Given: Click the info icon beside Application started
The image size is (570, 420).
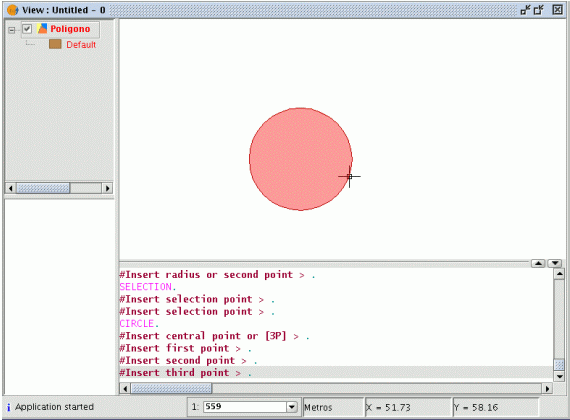Looking at the screenshot, I should point(9,408).
